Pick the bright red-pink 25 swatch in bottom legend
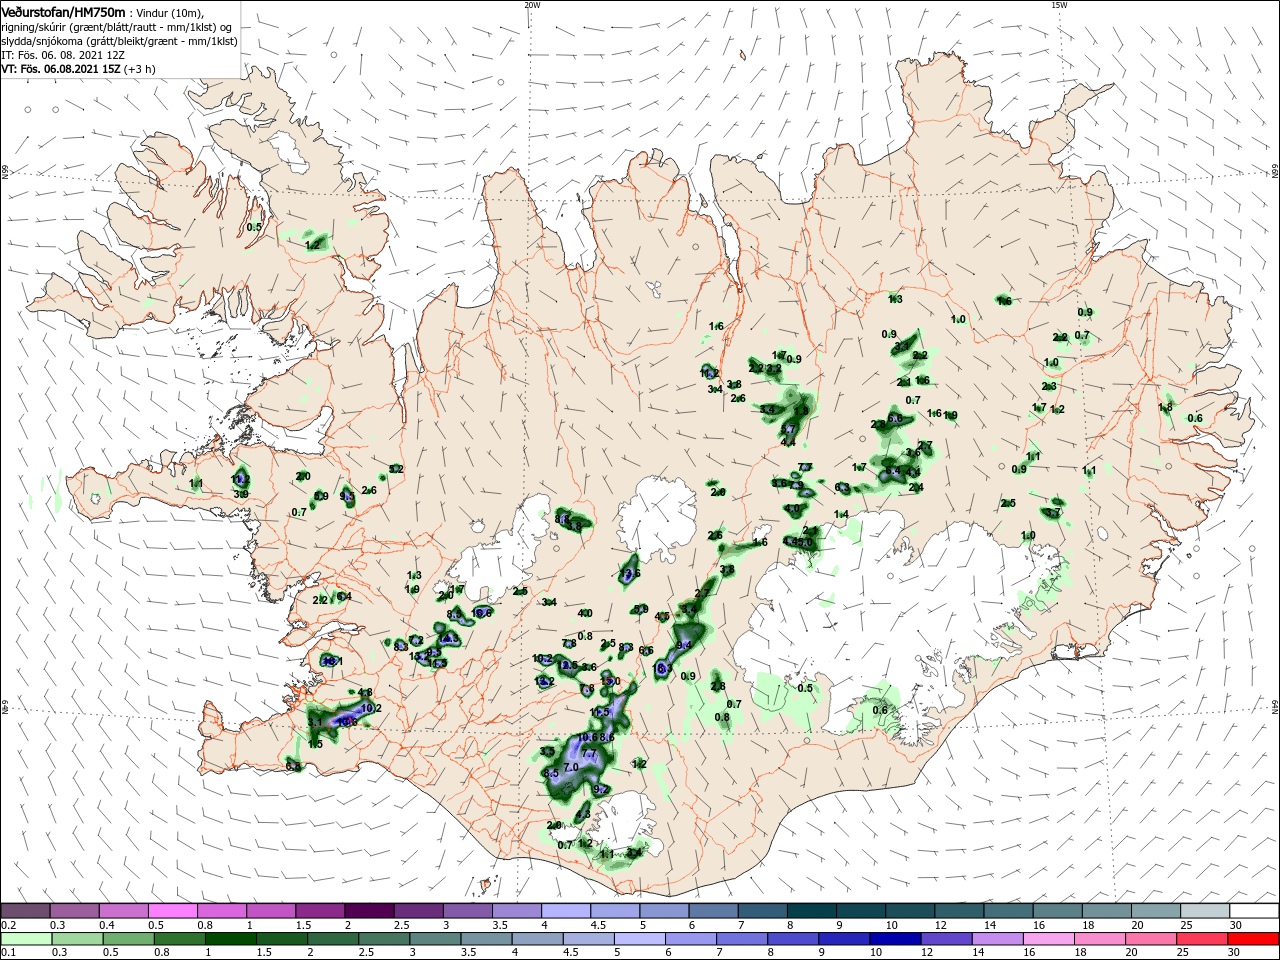The height and width of the screenshot is (960, 1280). pyautogui.click(x=1203, y=939)
